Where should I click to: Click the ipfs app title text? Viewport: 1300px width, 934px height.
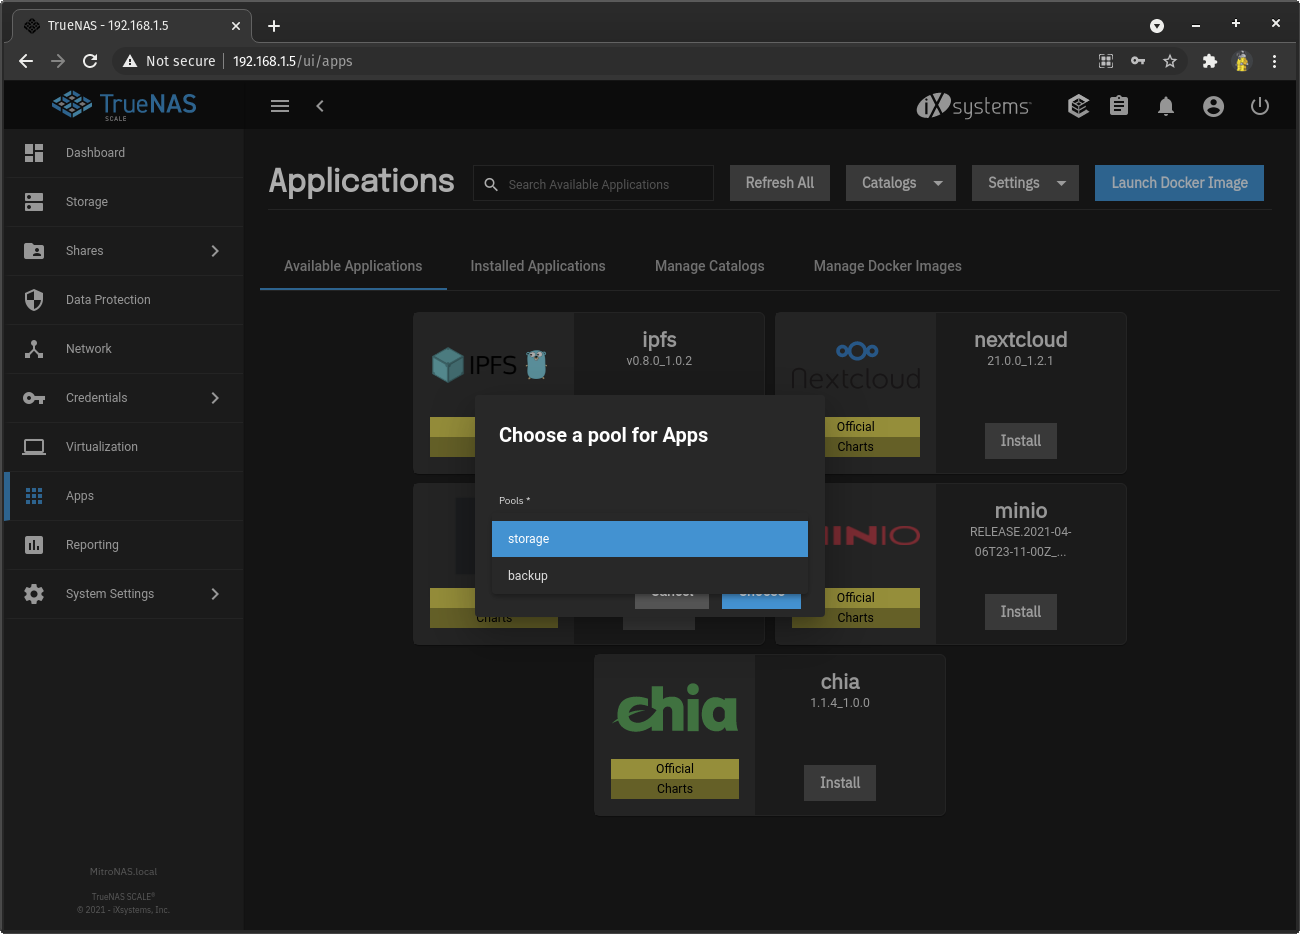click(x=659, y=340)
